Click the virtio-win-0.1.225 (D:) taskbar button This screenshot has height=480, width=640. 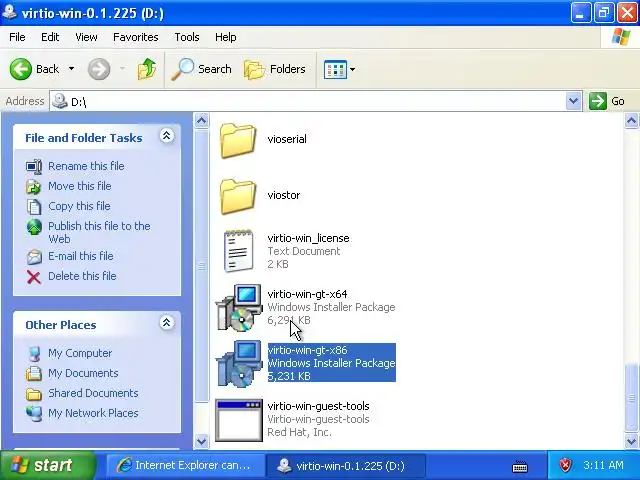[x=345, y=465]
